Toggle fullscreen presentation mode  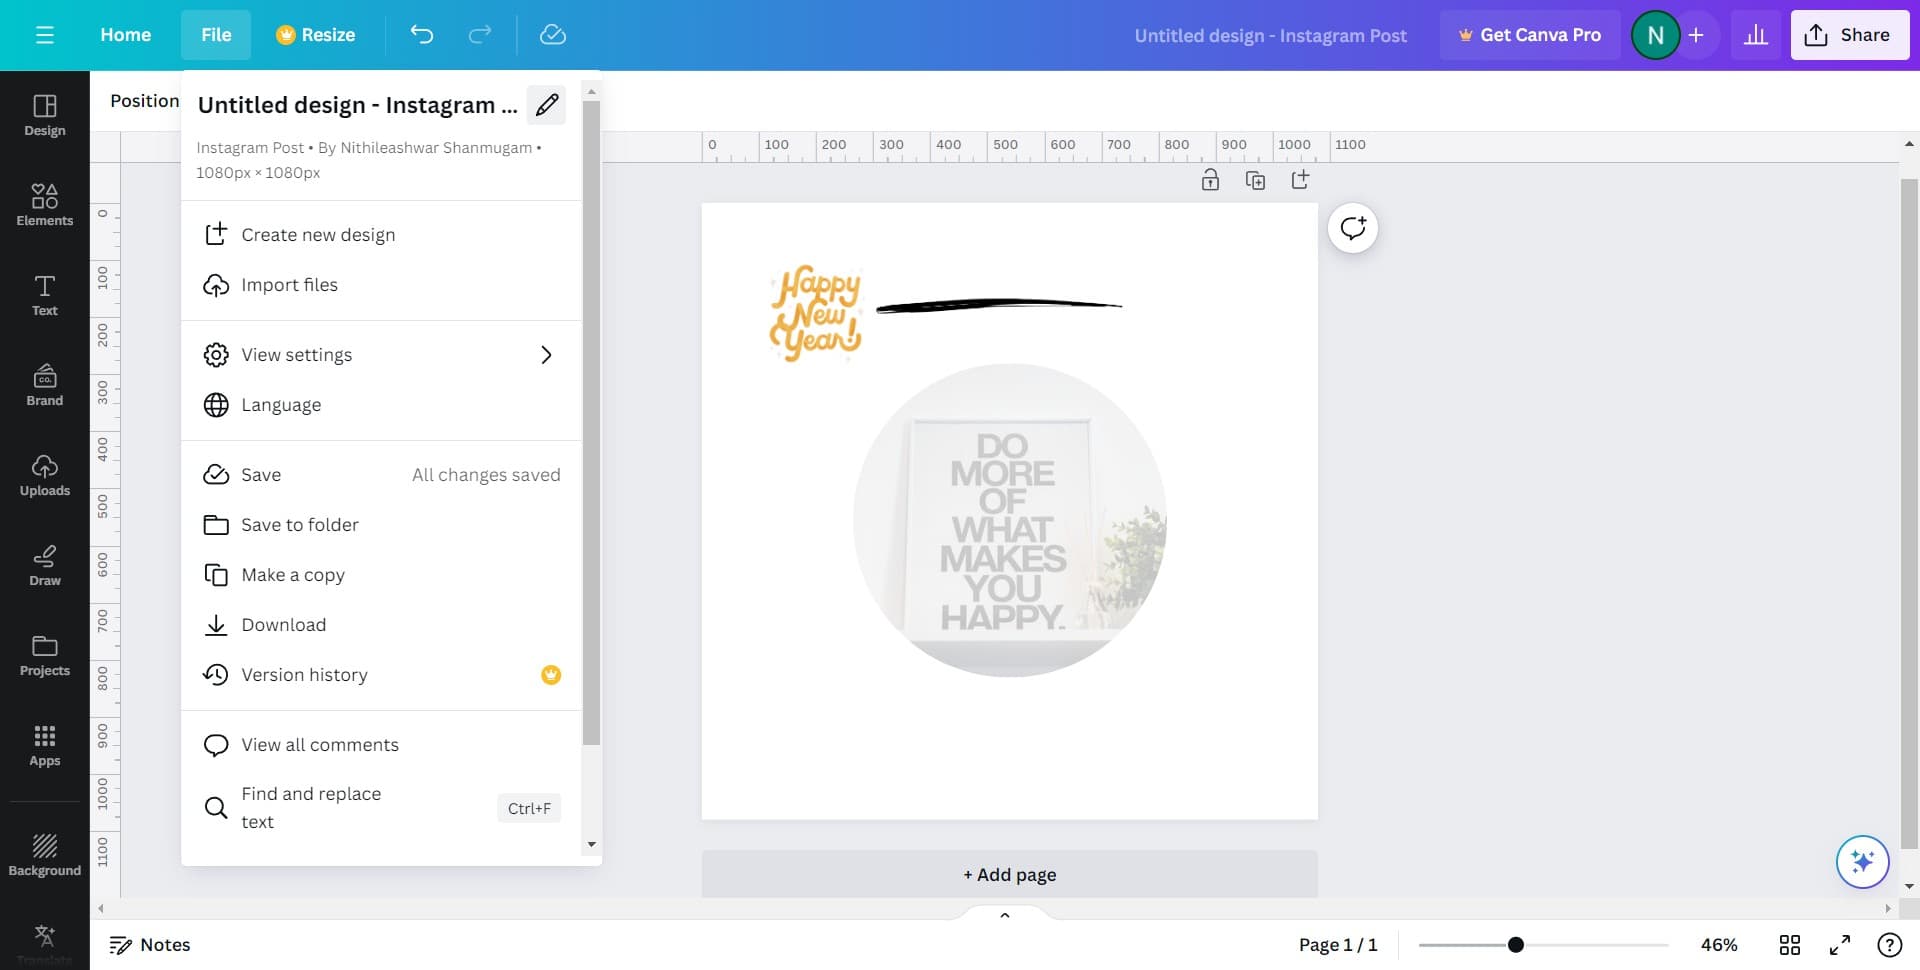pyautogui.click(x=1839, y=945)
